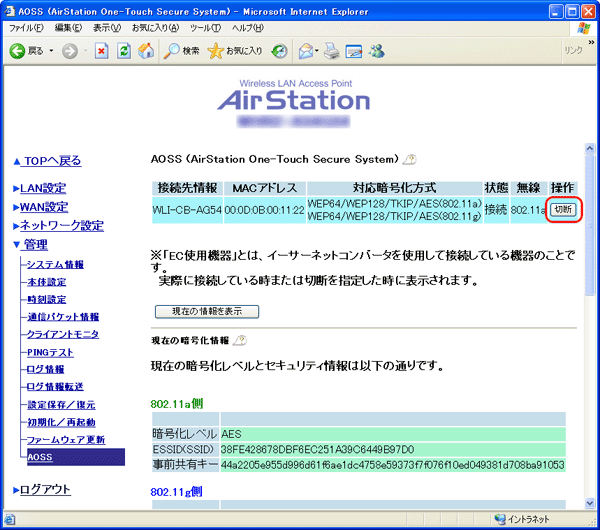
Task: Open the 時刻設定 page
Action: [47, 299]
